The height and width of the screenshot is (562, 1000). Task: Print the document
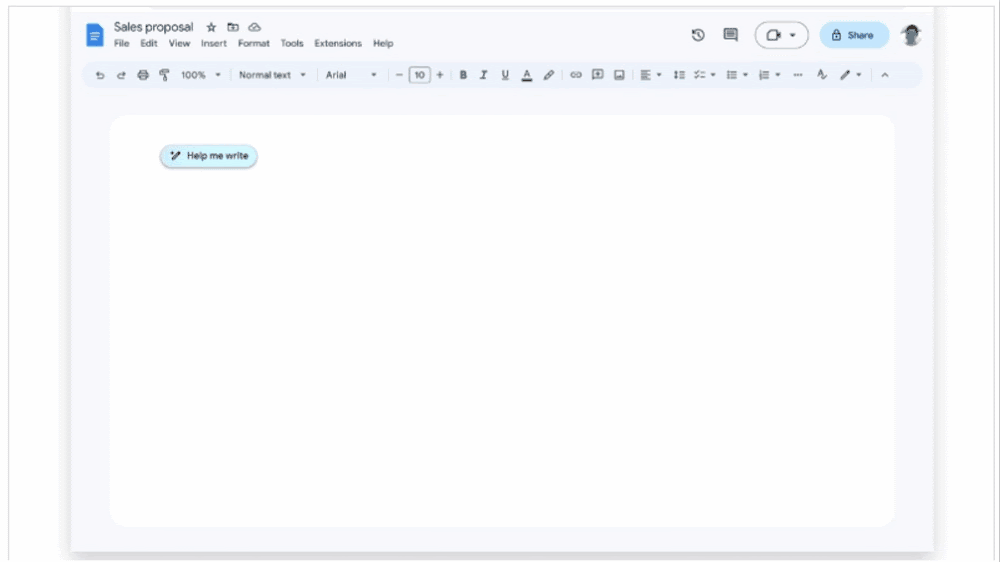pos(143,75)
